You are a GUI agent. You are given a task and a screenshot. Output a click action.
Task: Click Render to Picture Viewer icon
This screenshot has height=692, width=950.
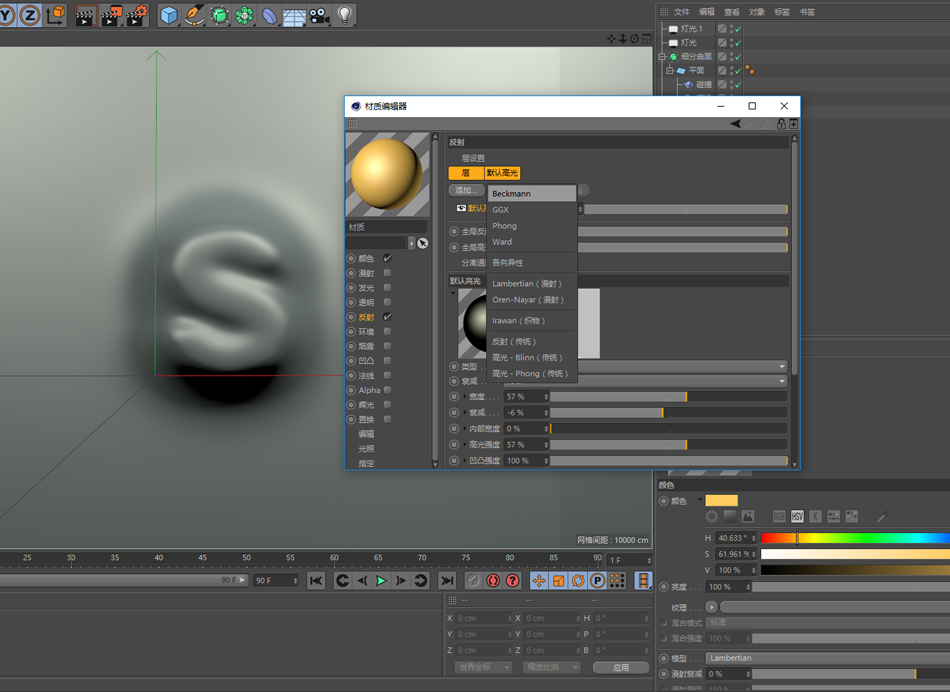[111, 15]
